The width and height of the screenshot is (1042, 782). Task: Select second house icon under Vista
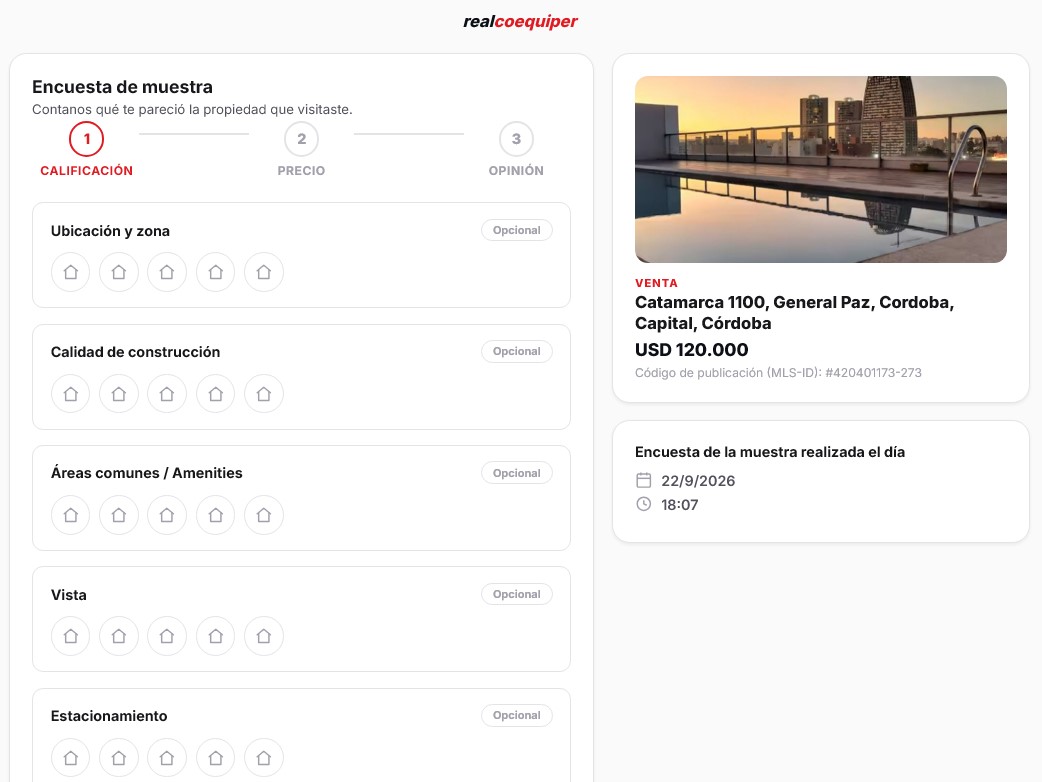119,636
